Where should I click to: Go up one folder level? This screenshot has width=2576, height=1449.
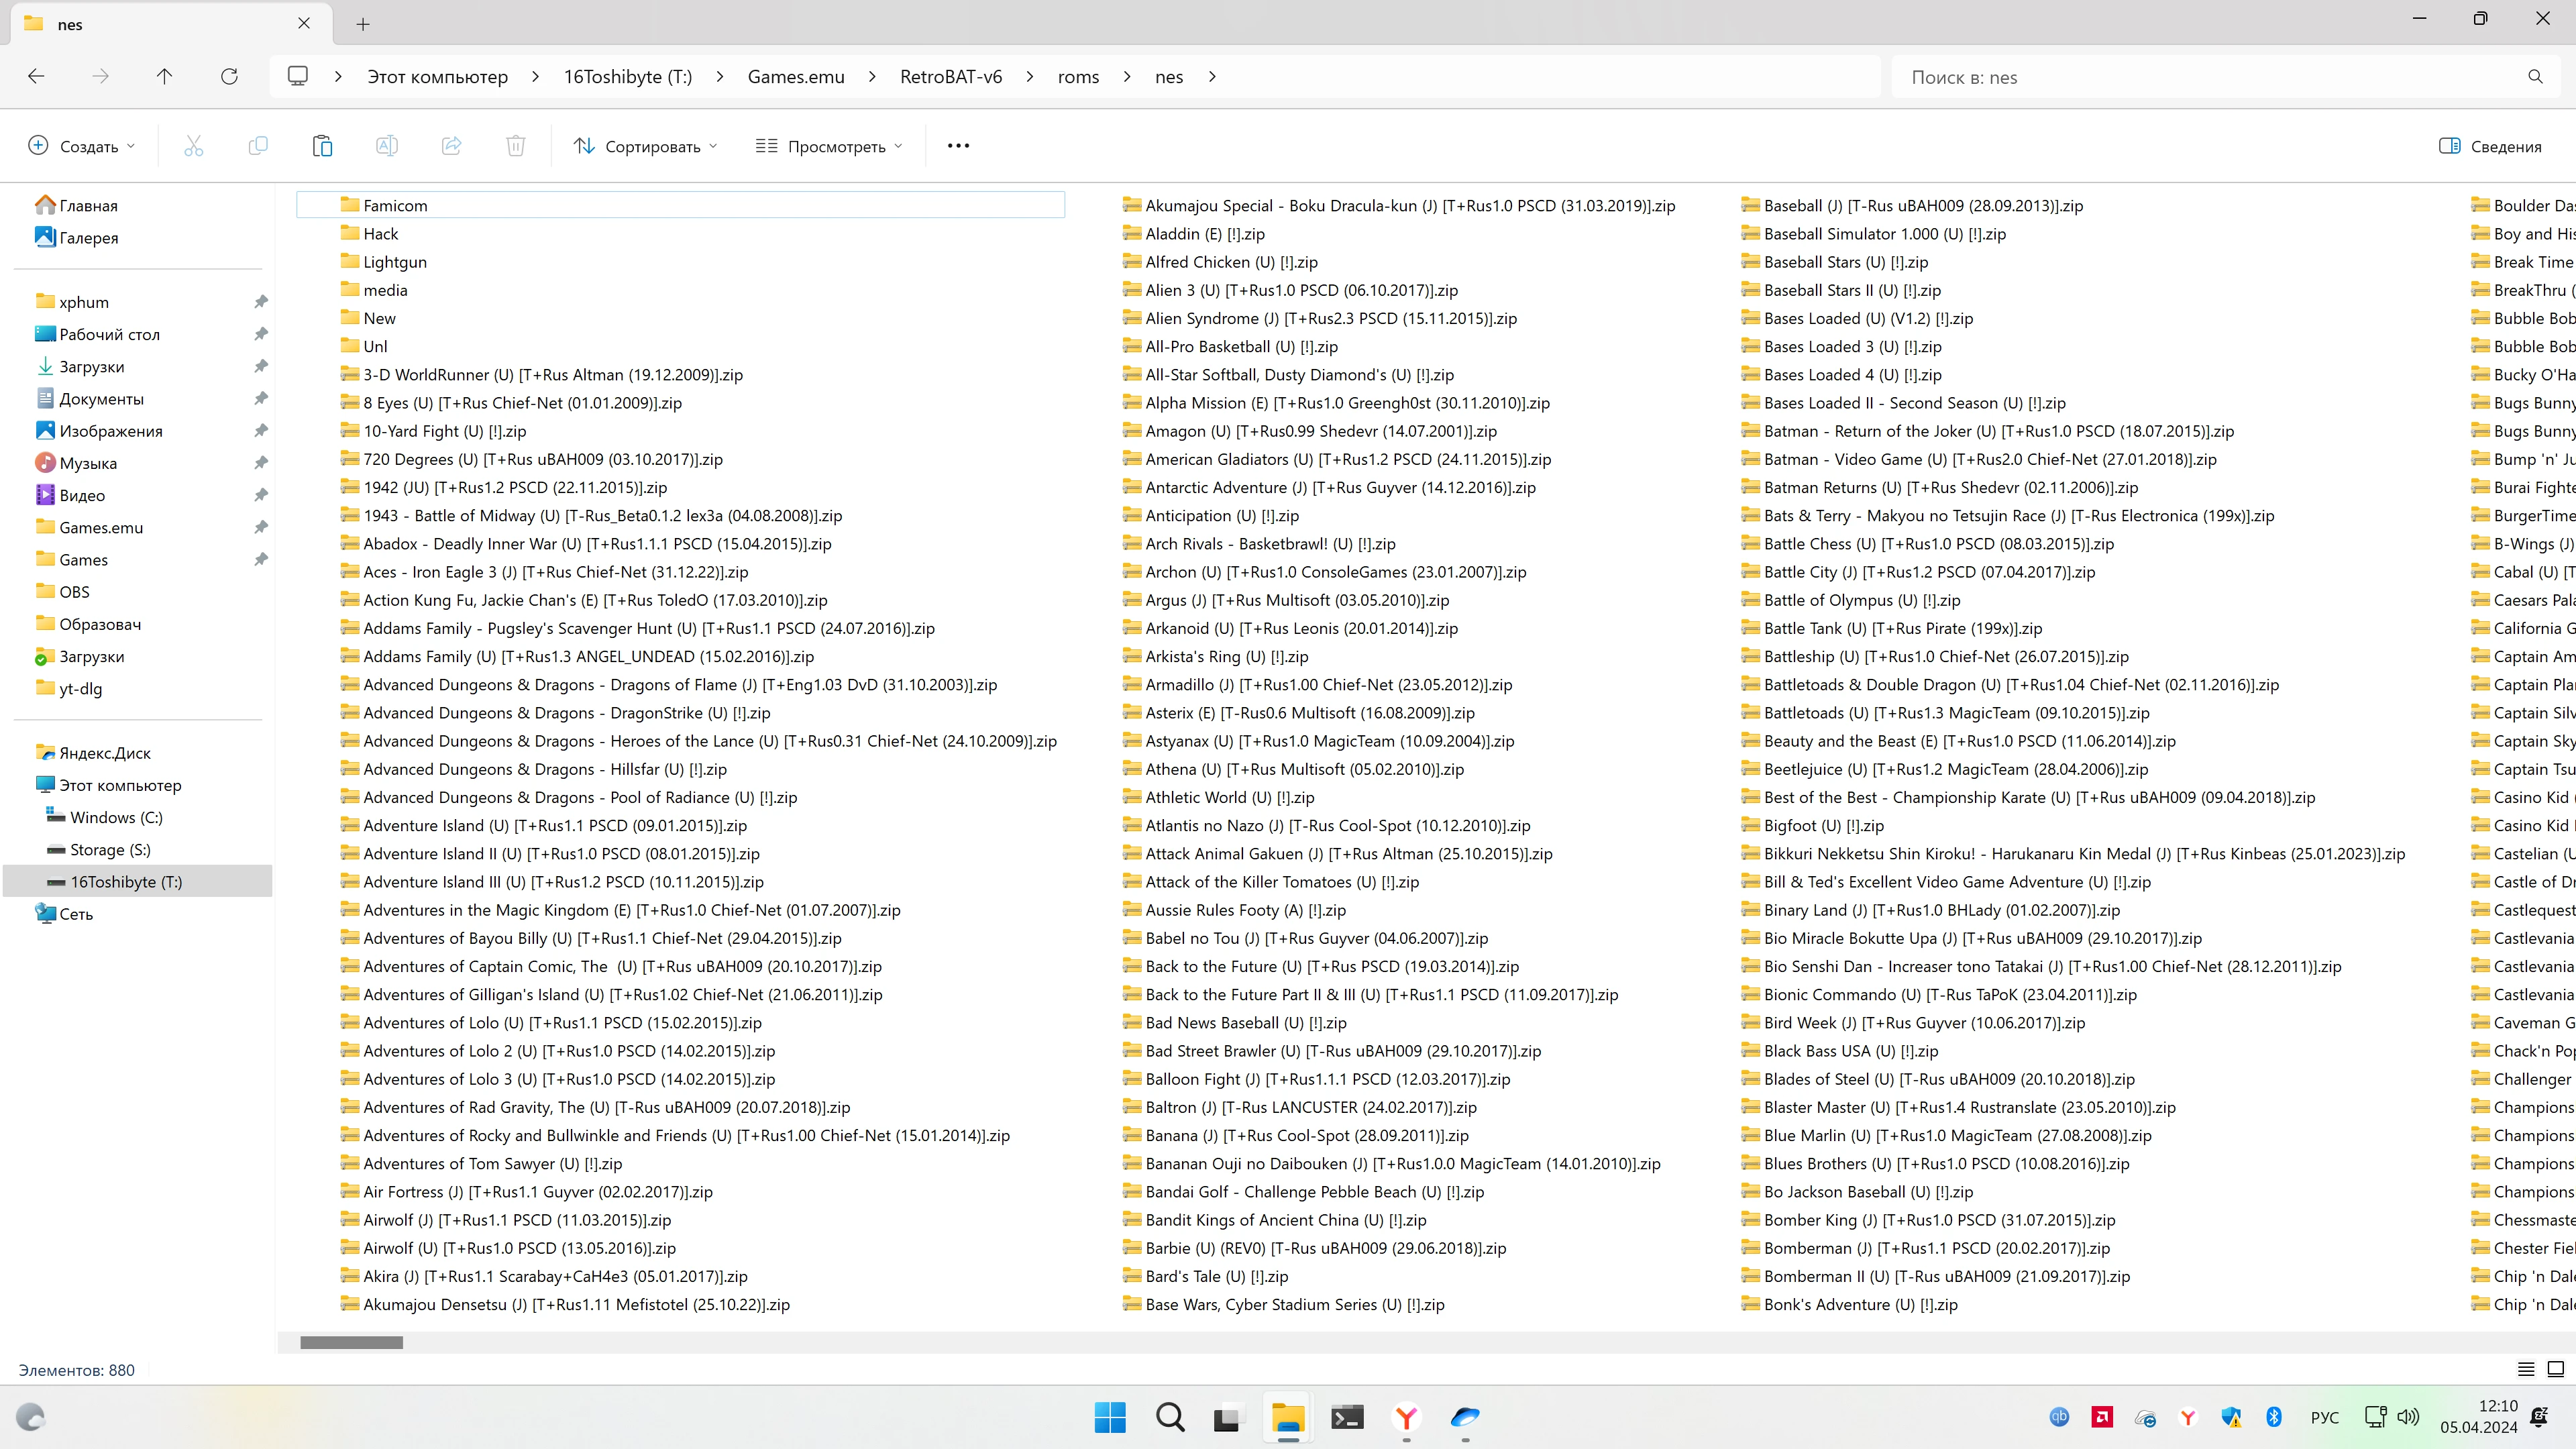[x=165, y=77]
